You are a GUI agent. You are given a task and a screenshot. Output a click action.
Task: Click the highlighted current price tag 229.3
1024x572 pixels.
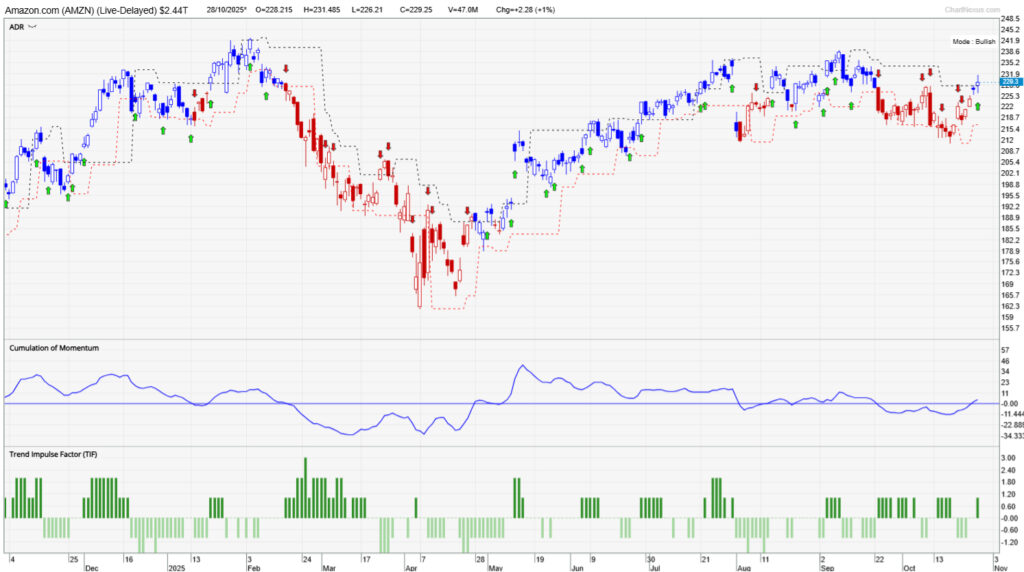click(x=1010, y=82)
